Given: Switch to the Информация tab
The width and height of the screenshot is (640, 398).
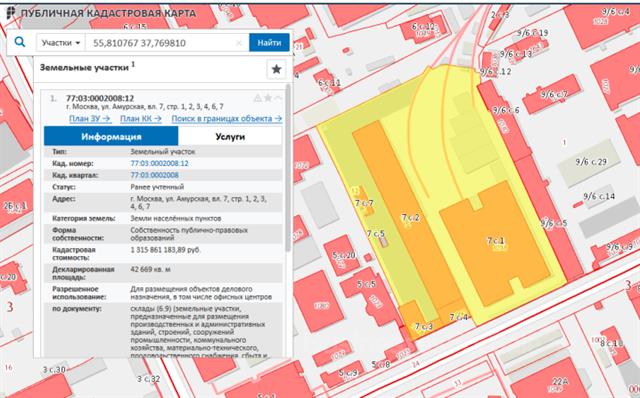Looking at the screenshot, I should pos(111,136).
